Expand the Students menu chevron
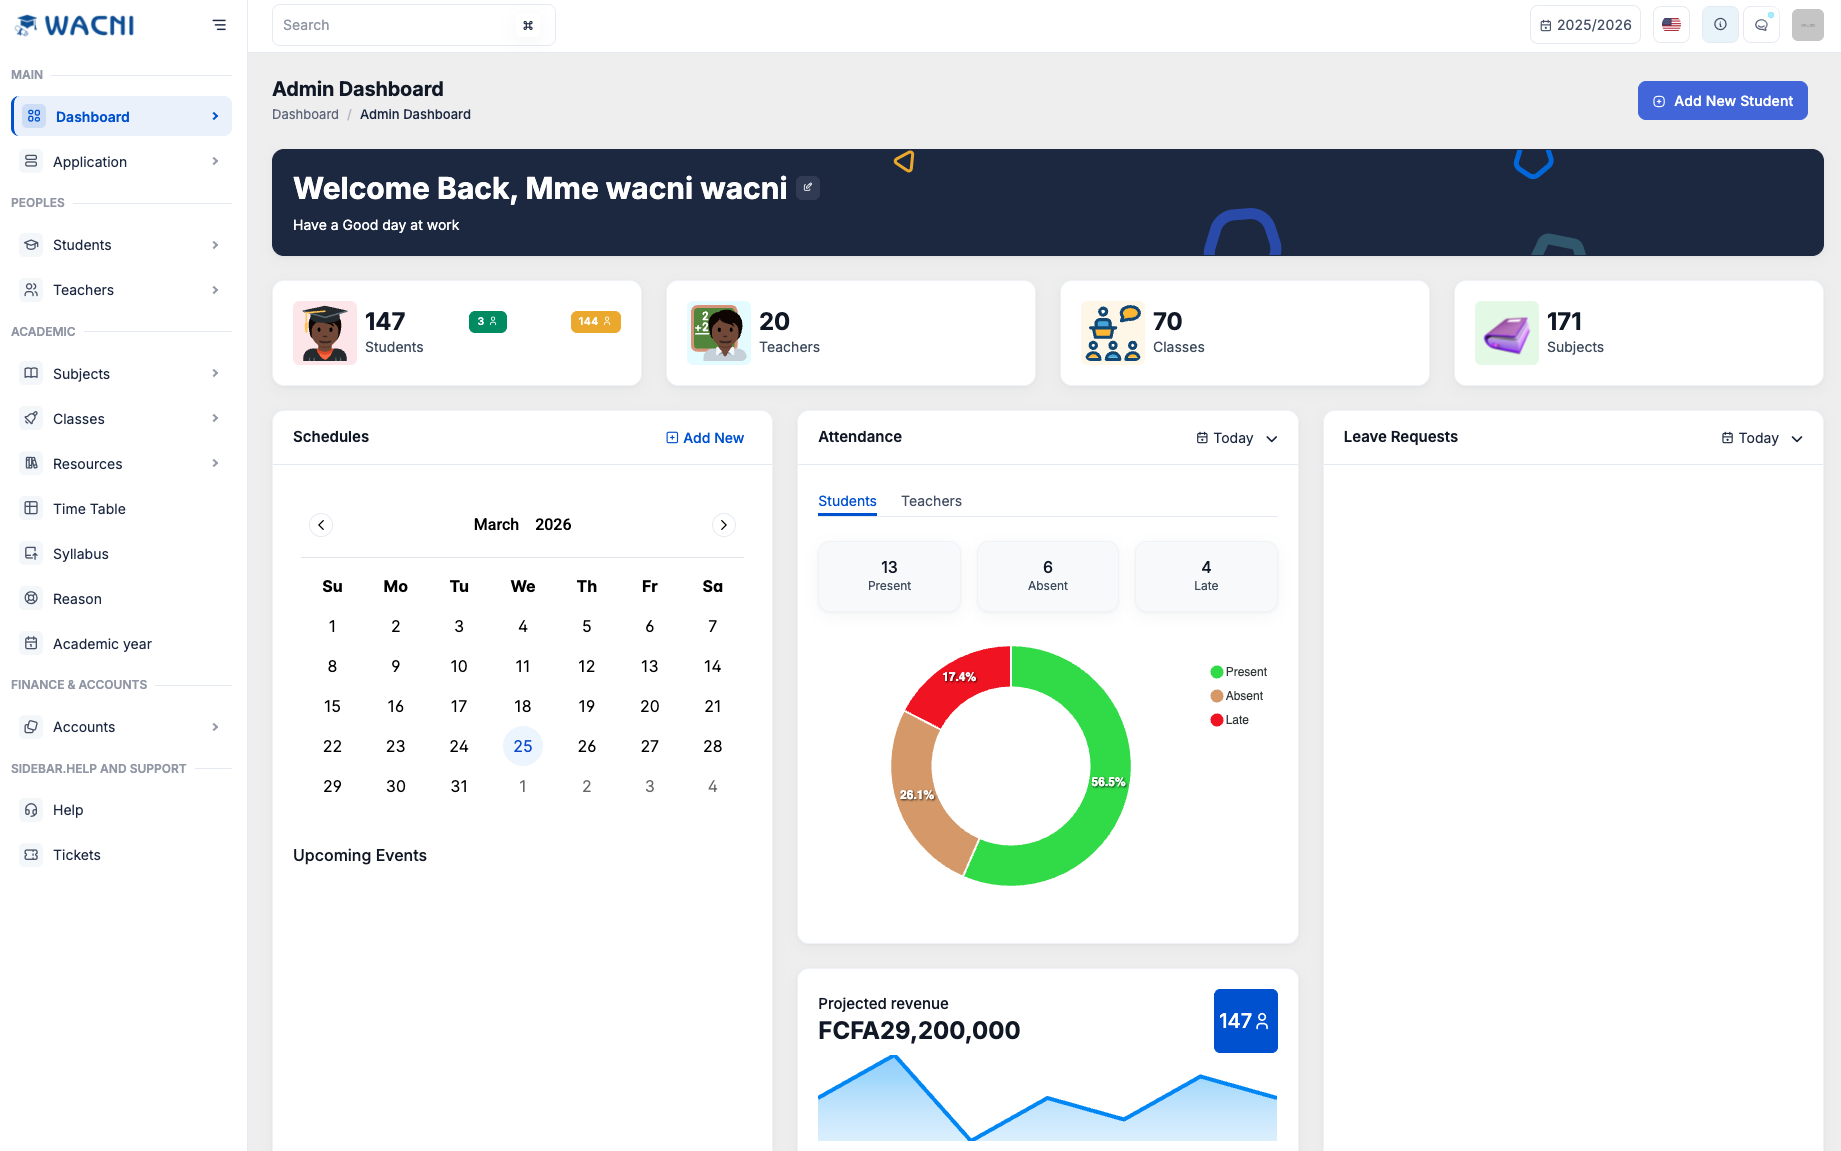Image resolution: width=1841 pixels, height=1151 pixels. pyautogui.click(x=215, y=244)
